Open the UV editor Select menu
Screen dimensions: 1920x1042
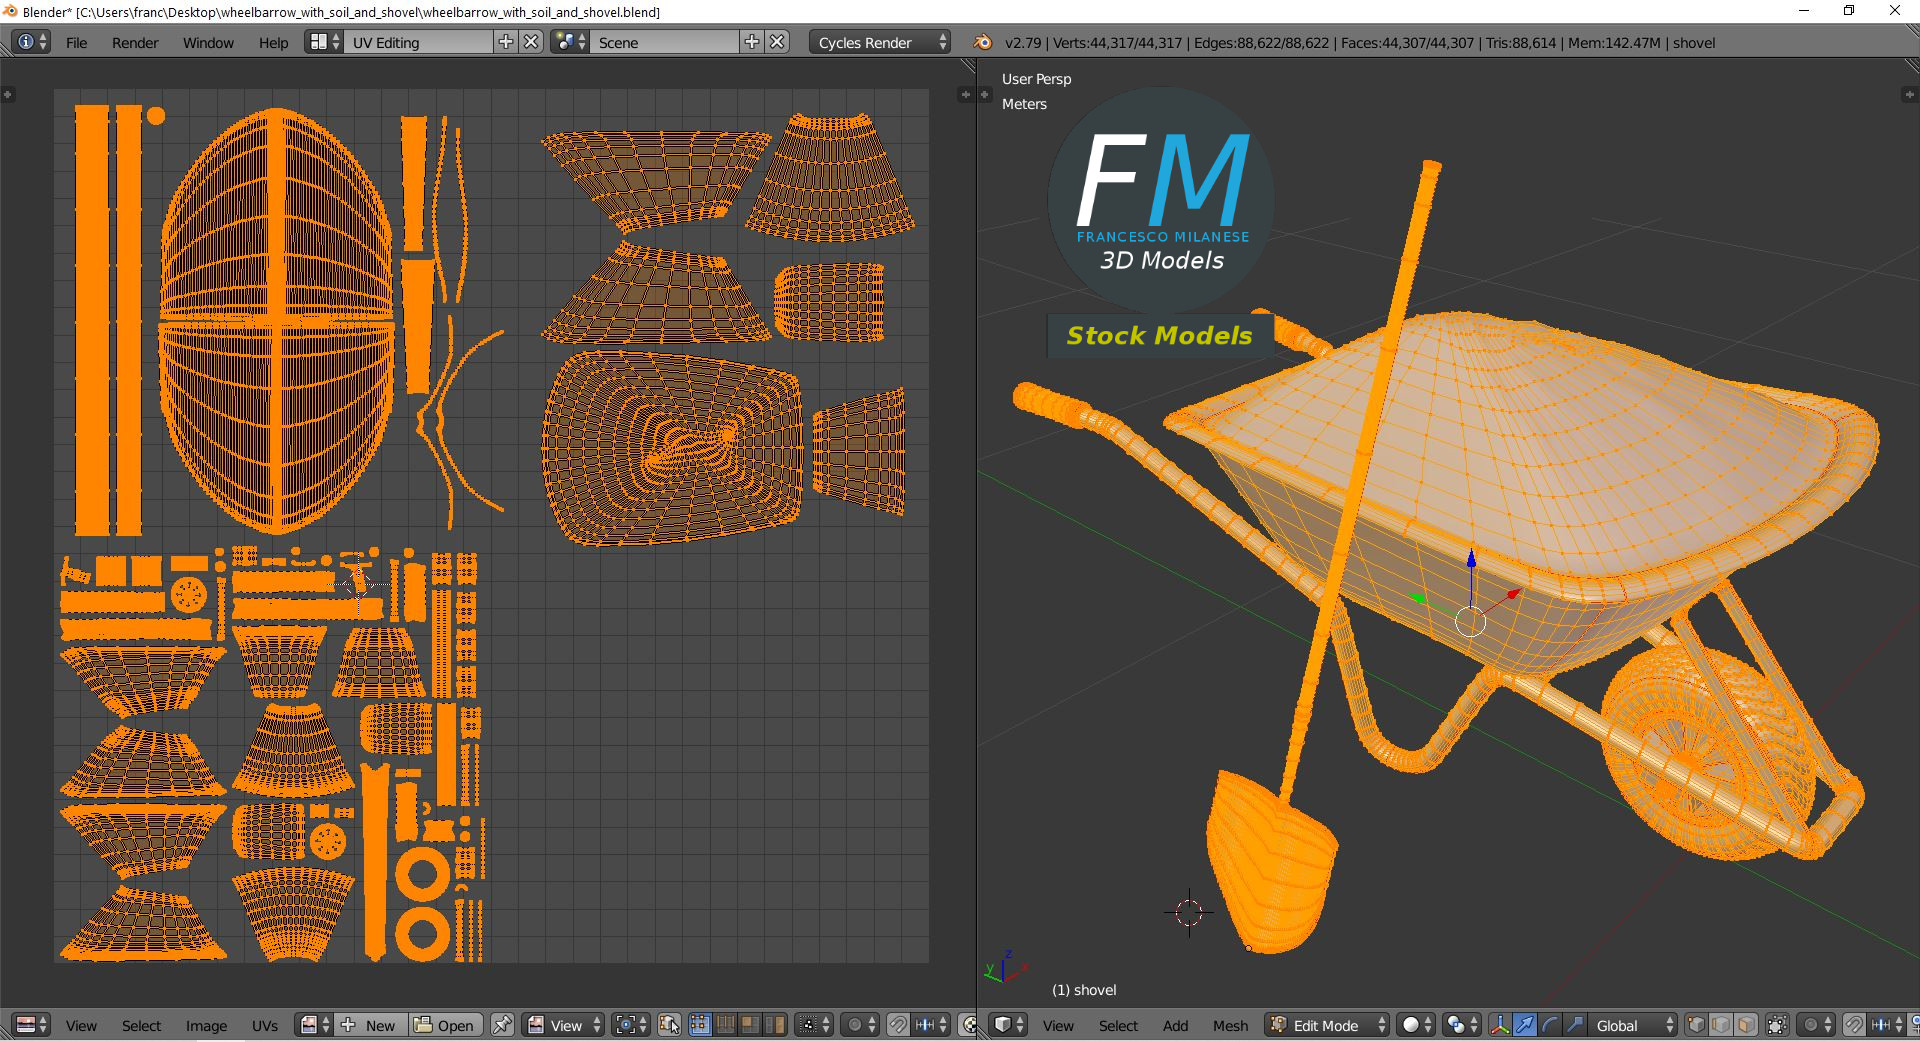point(141,1026)
